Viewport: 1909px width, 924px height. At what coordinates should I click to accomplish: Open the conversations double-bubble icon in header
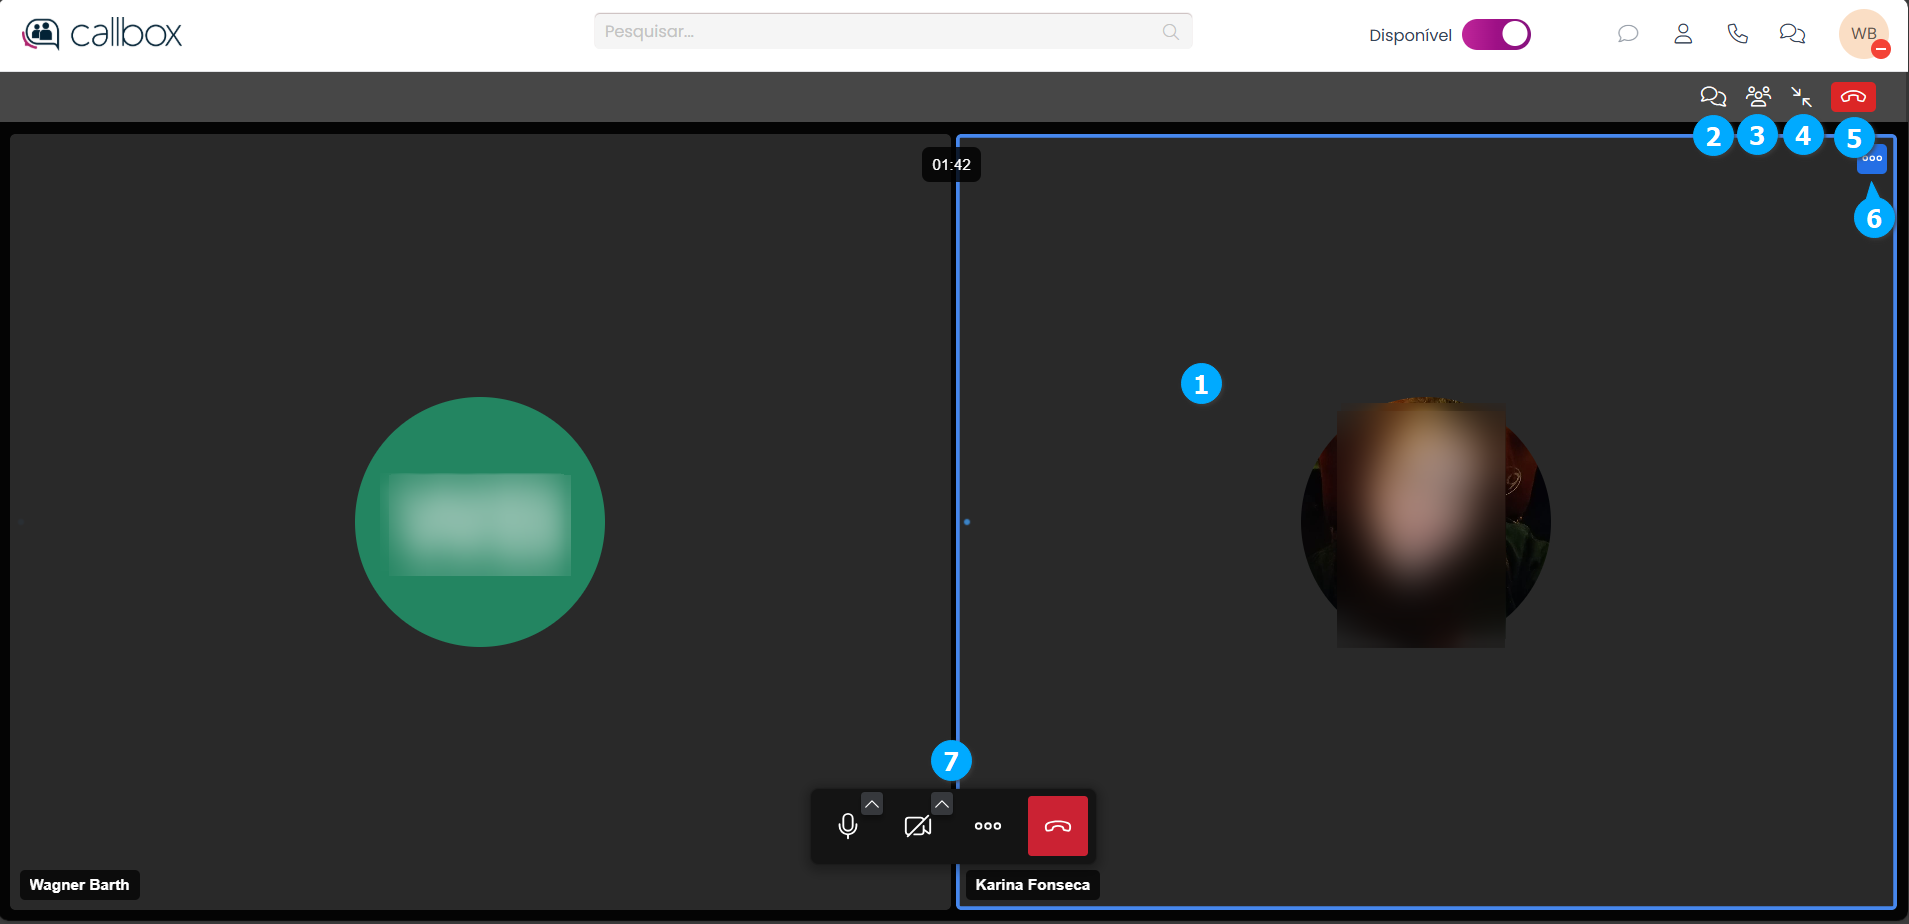tap(1792, 34)
